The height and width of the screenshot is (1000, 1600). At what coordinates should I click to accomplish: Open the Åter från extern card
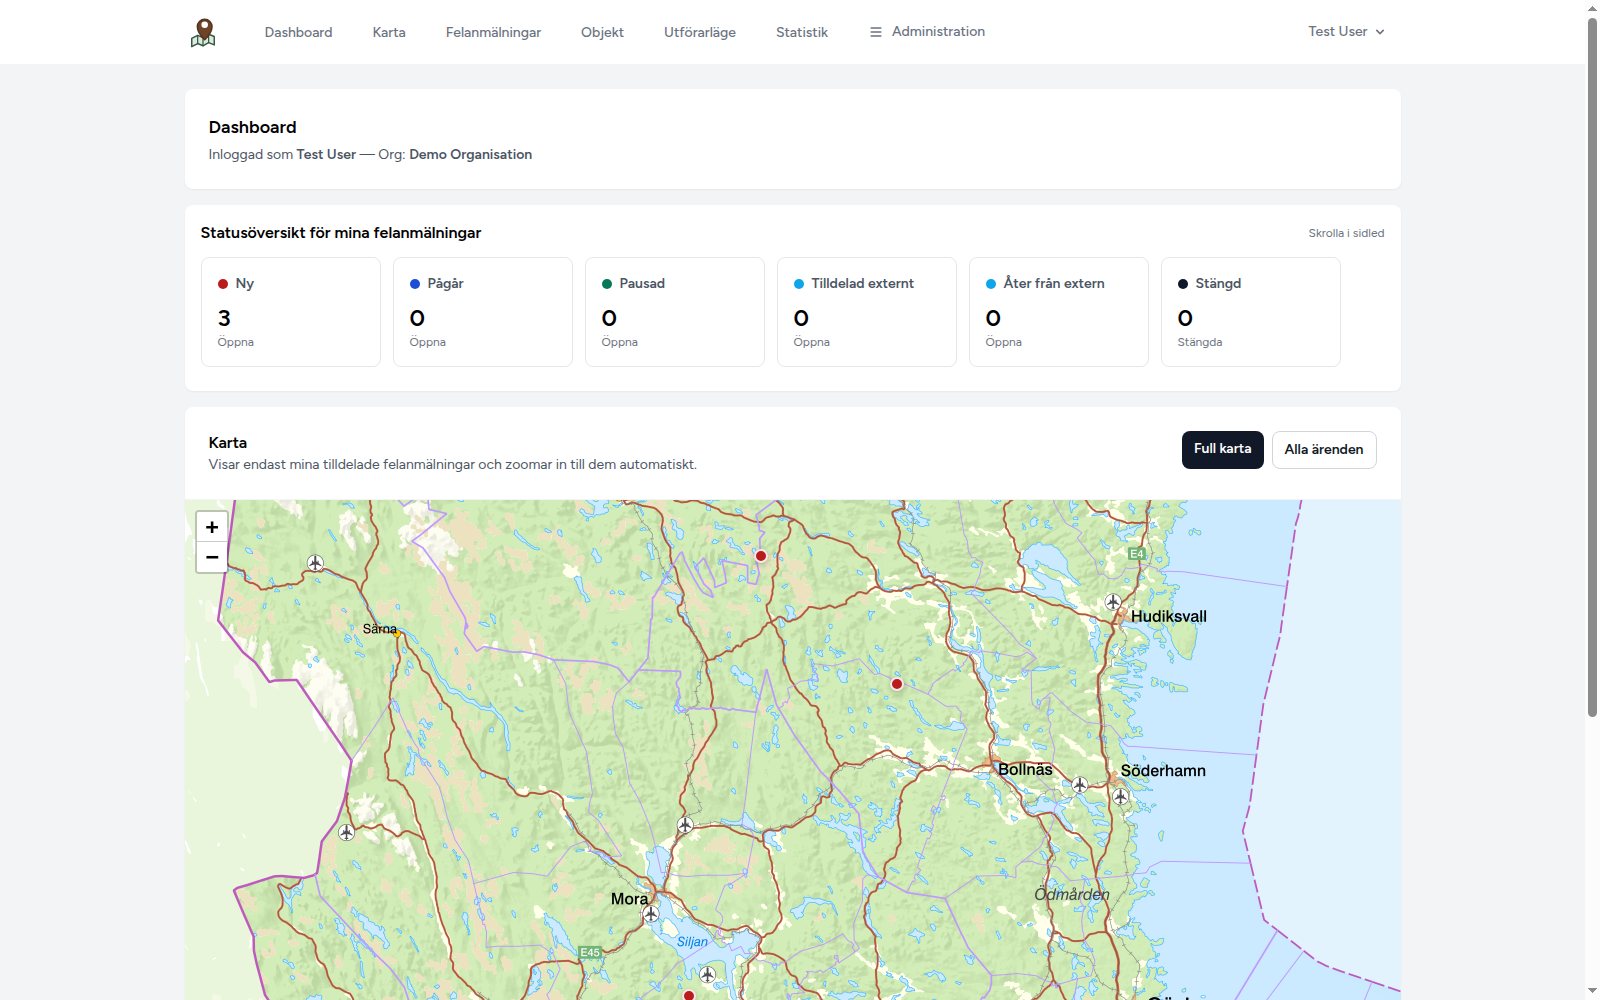point(1059,312)
